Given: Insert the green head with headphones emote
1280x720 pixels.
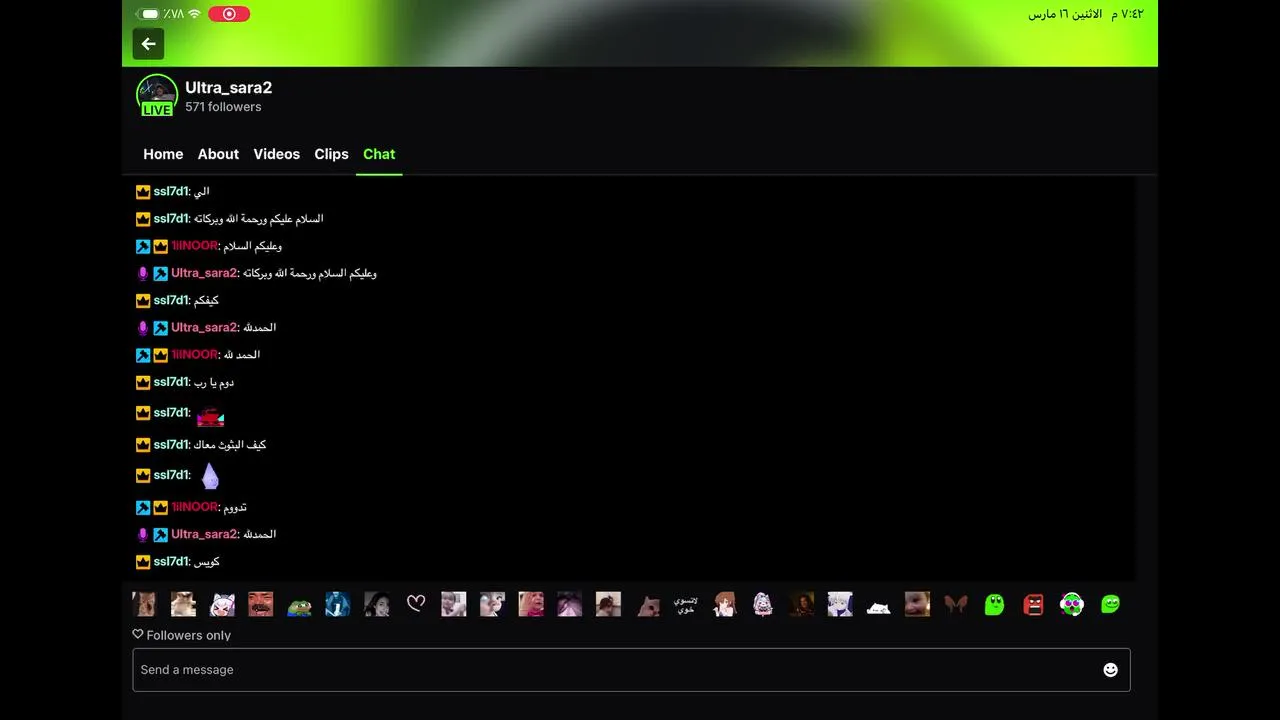Looking at the screenshot, I should [1072, 604].
